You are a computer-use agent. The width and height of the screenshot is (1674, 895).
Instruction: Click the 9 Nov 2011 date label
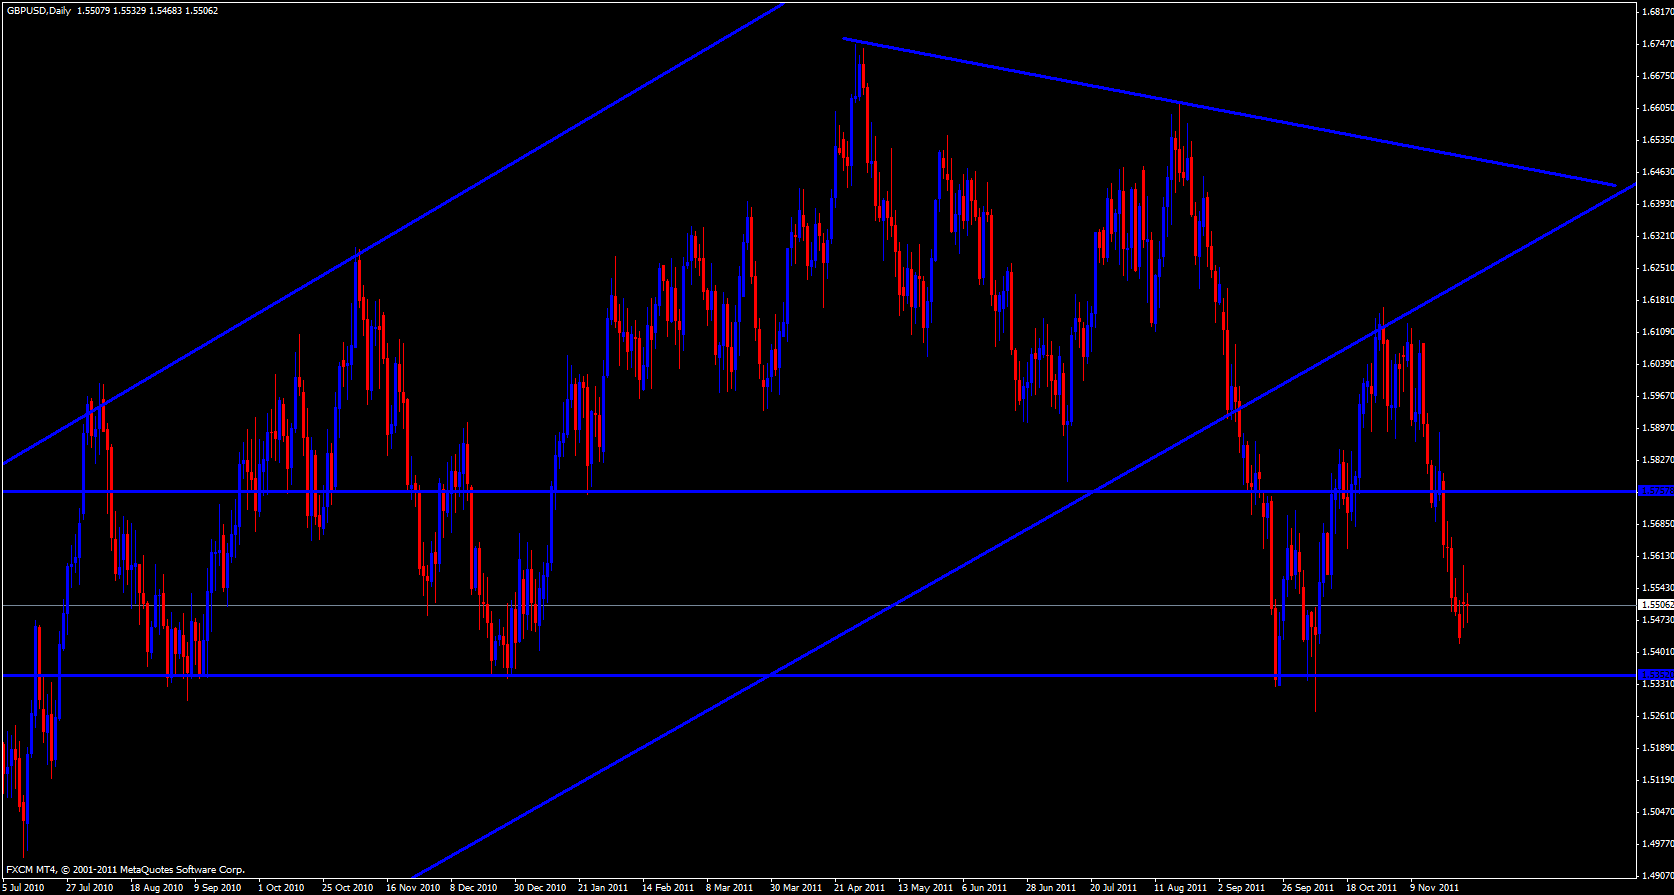1434,888
